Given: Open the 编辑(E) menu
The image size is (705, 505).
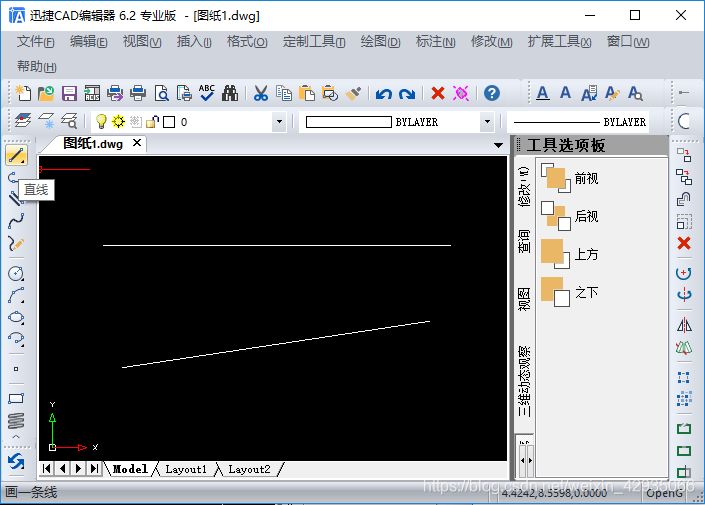Looking at the screenshot, I should [x=89, y=42].
